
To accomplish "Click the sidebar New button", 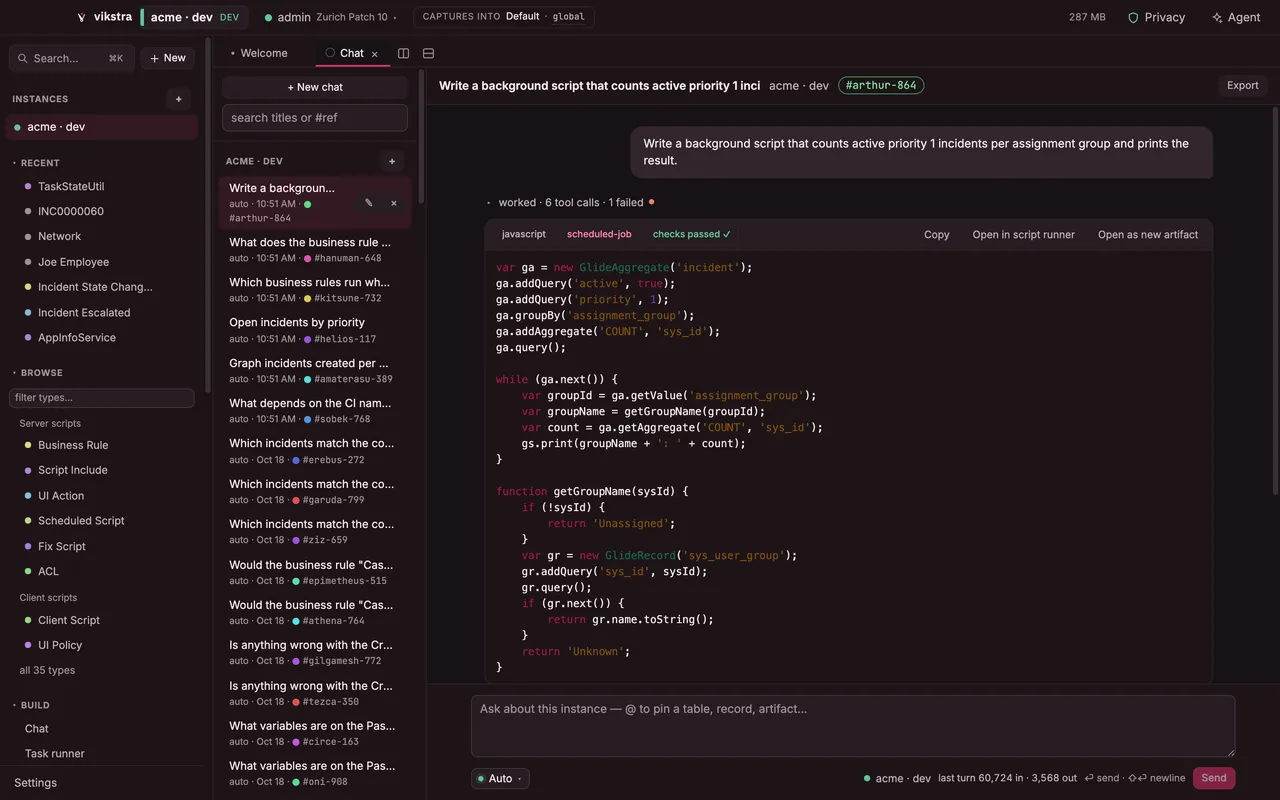I will [x=168, y=58].
